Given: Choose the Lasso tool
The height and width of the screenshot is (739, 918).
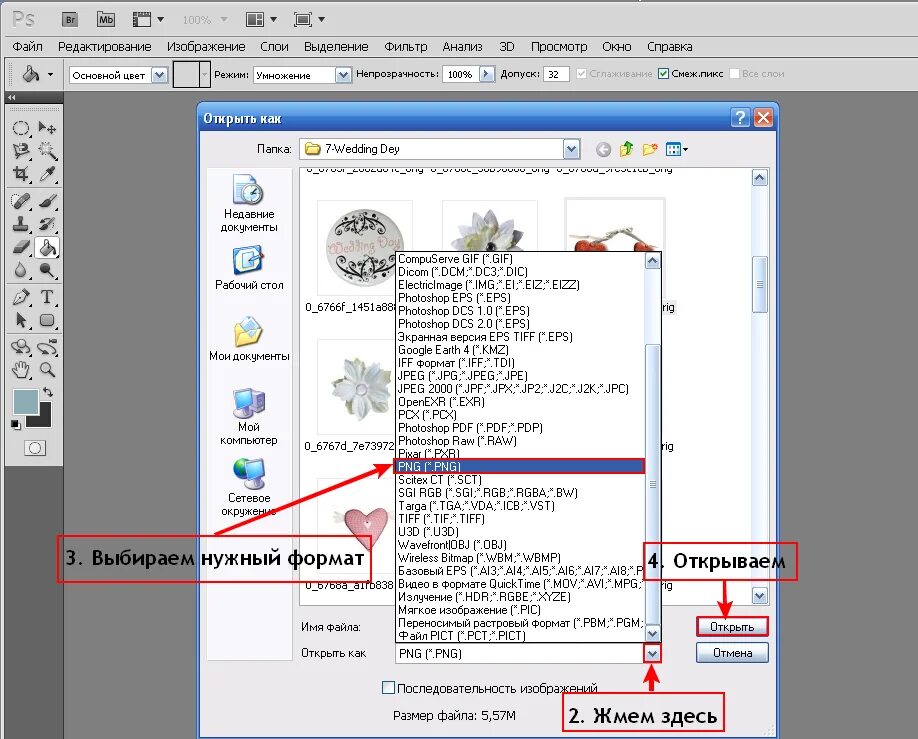Looking at the screenshot, I should tap(21, 150).
